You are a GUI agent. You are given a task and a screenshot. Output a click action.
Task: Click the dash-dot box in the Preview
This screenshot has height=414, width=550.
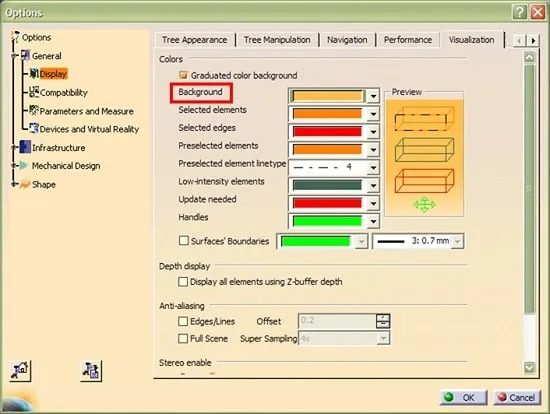424,119
